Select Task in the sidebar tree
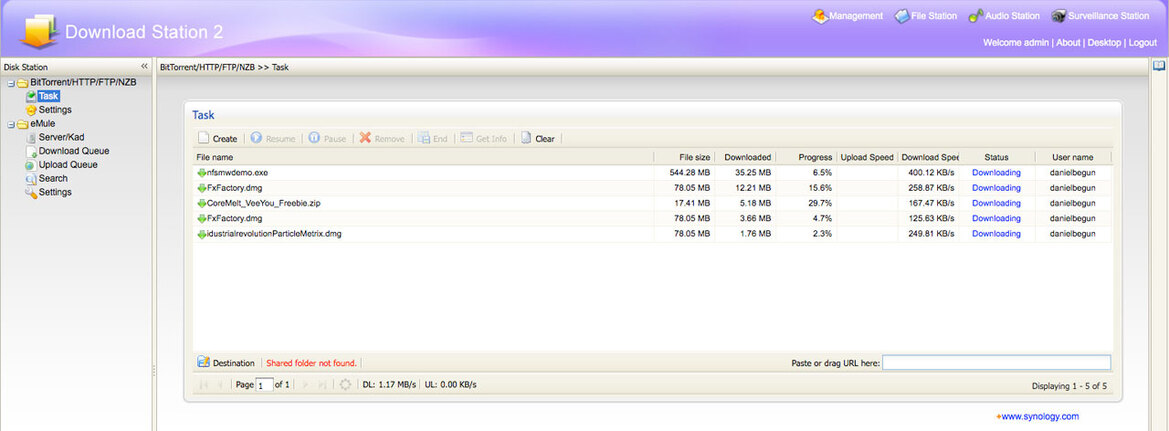 (48, 96)
